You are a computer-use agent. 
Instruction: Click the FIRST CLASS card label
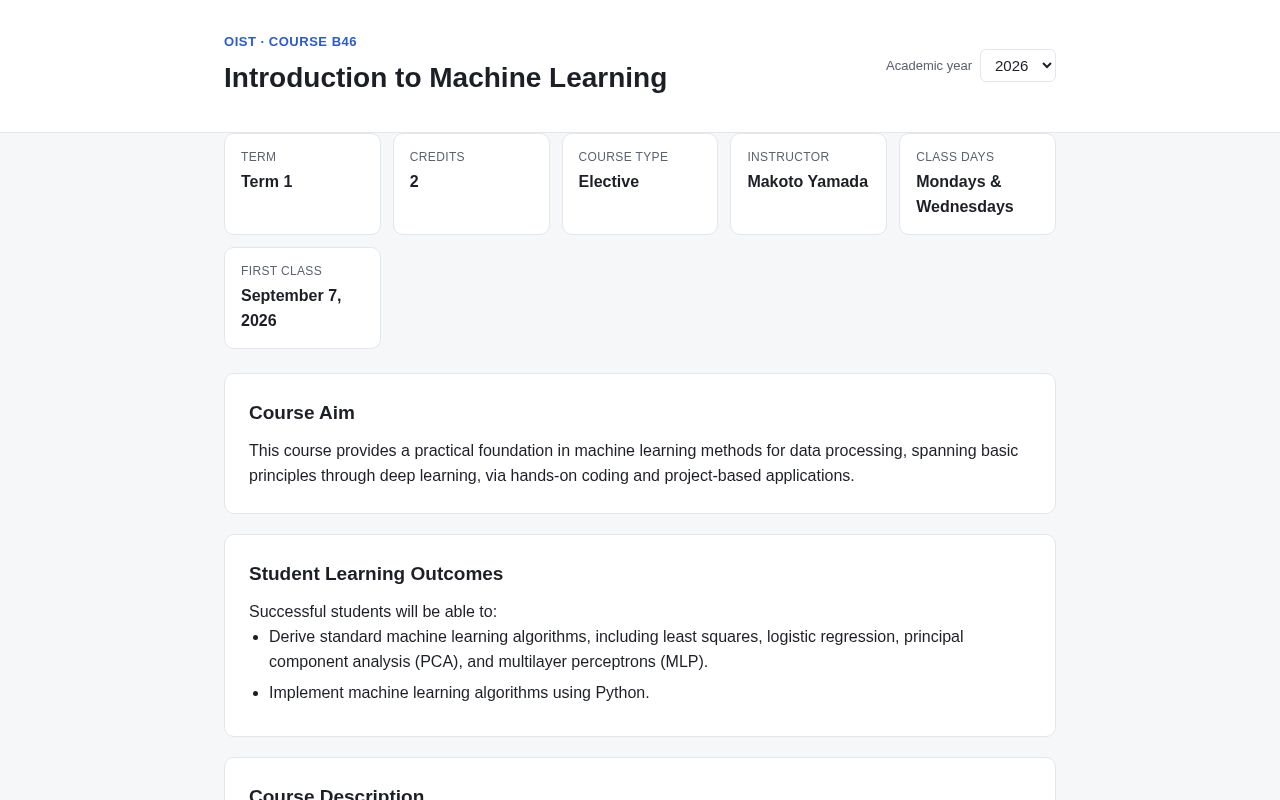[x=281, y=271]
